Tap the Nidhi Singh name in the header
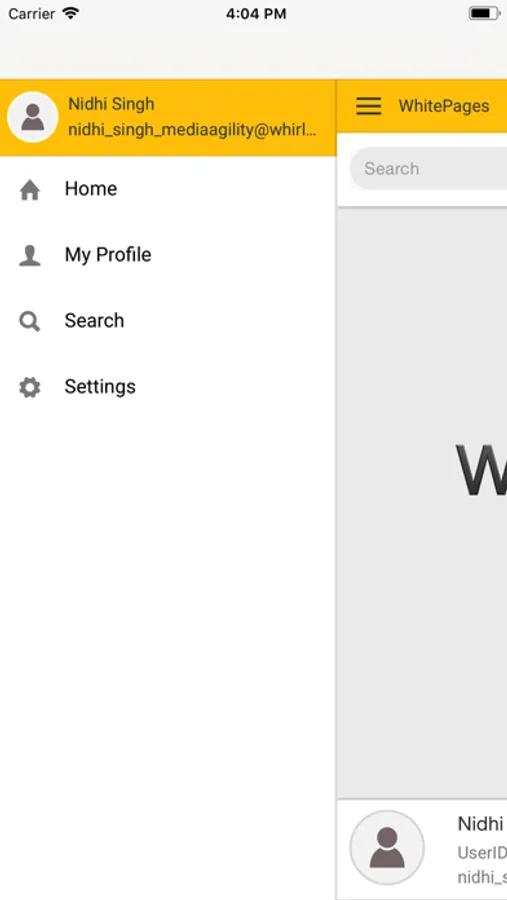Viewport: 507px width, 900px height. tap(111, 104)
